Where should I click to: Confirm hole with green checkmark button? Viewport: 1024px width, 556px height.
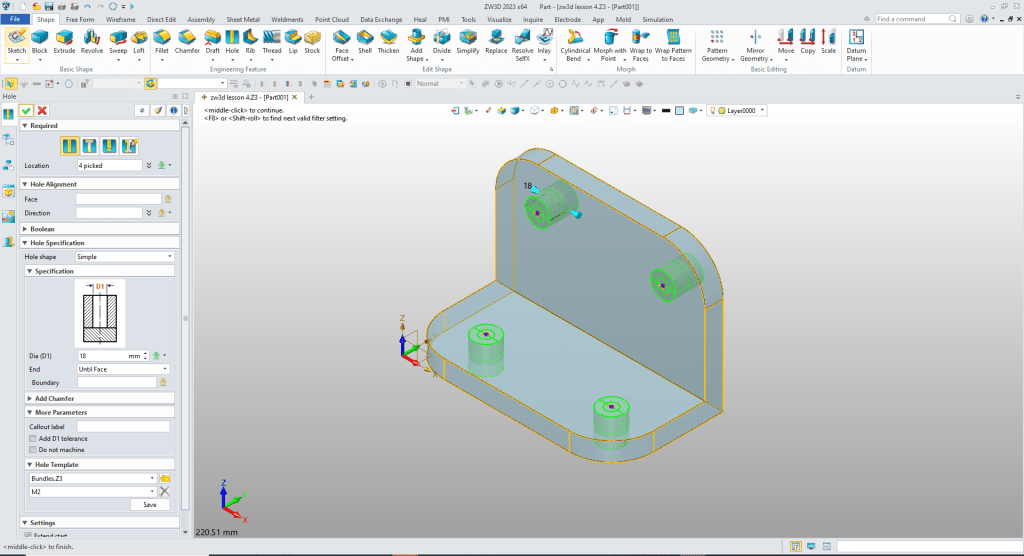click(x=26, y=110)
